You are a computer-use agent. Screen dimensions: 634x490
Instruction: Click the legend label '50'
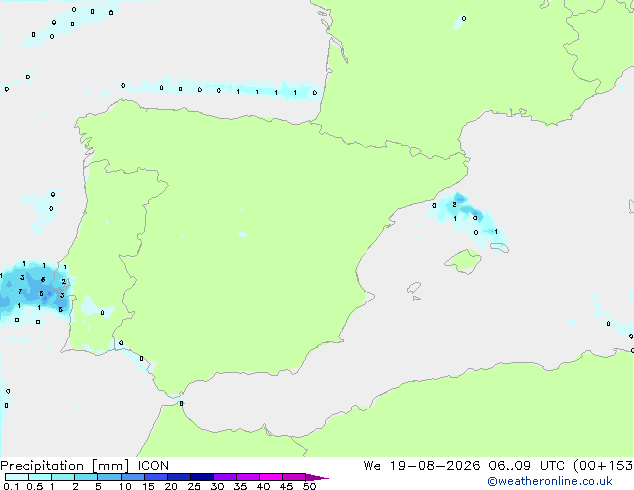[x=310, y=486]
